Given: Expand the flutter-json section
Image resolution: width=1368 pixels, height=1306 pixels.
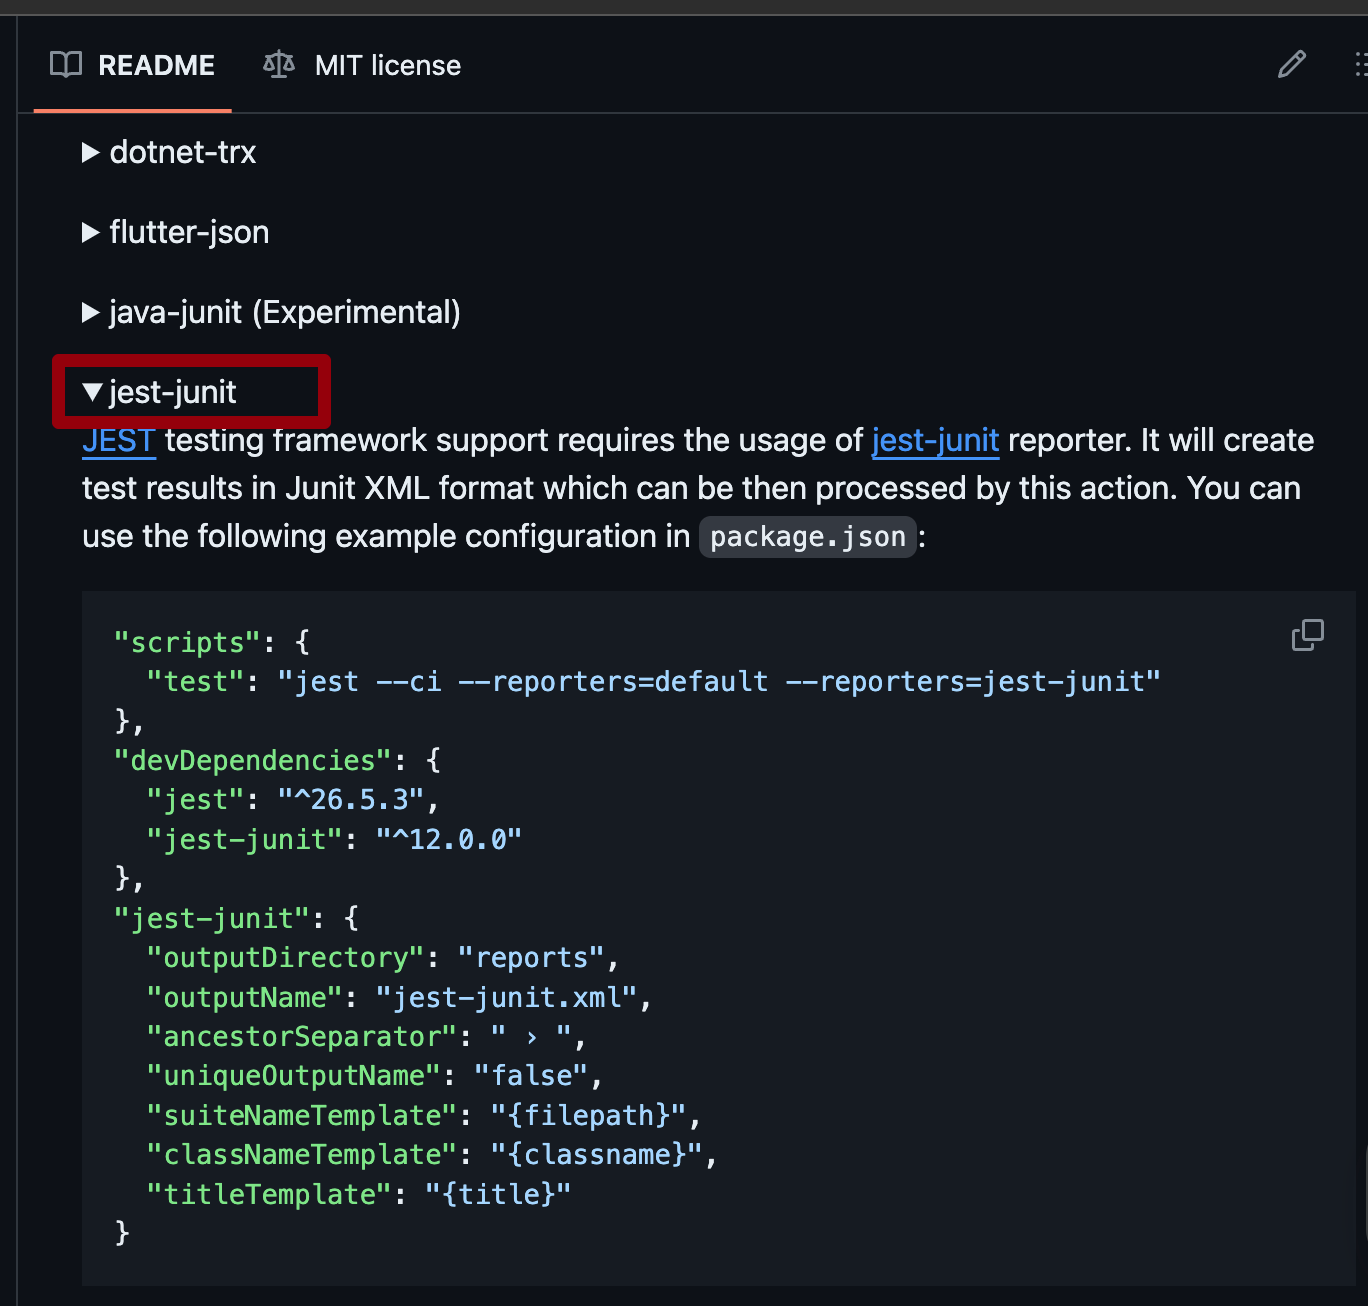Looking at the screenshot, I should [x=176, y=232].
